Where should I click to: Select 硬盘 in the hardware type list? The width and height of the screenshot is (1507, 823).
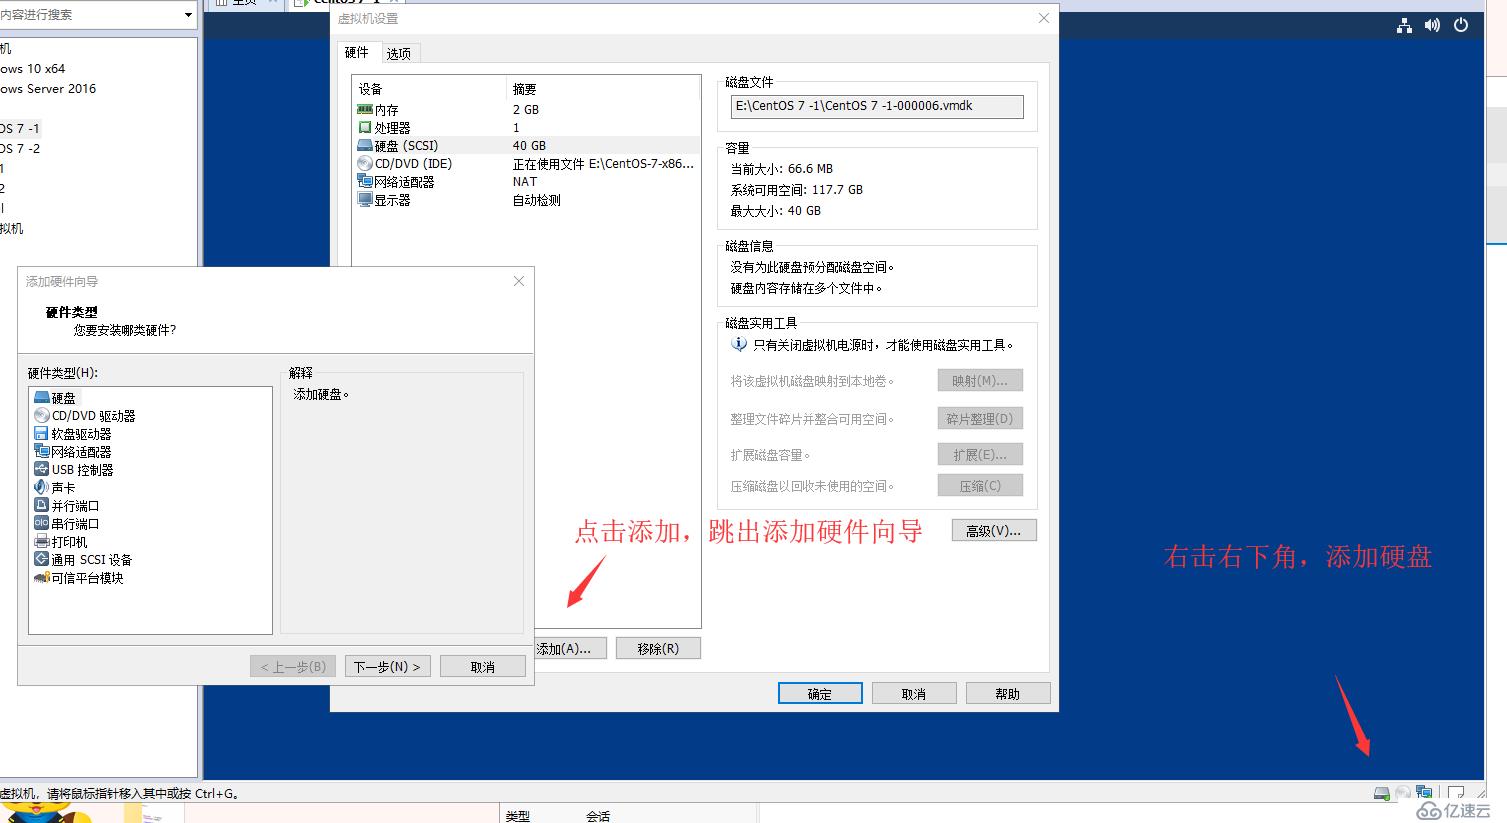[x=55, y=398]
